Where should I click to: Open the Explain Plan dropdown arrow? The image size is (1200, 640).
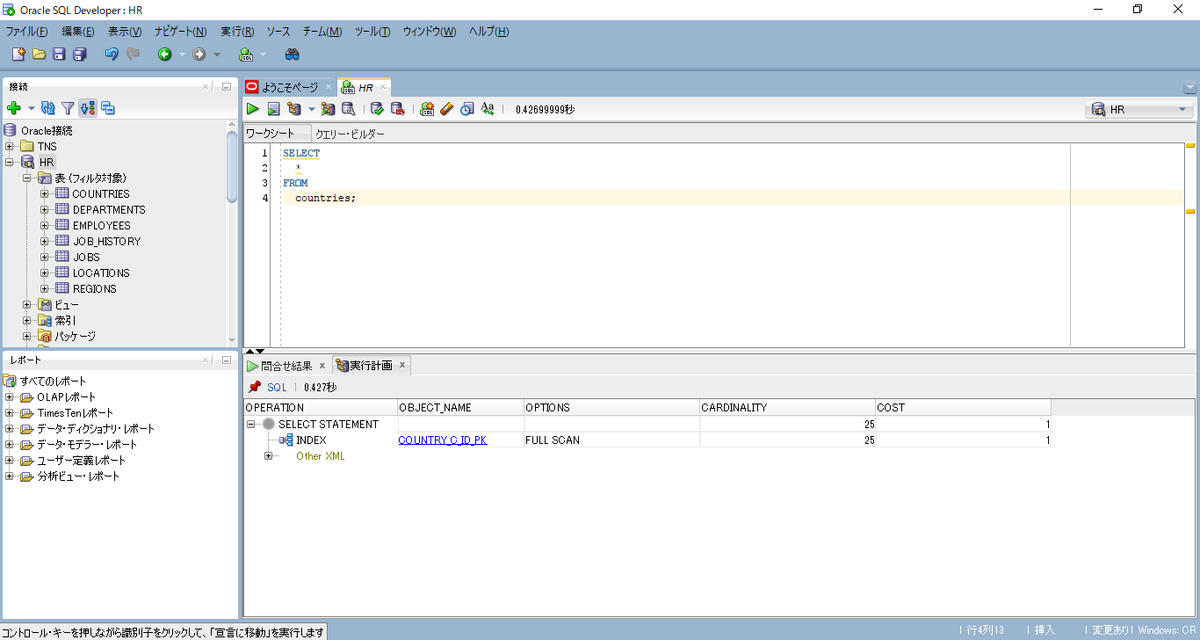tap(311, 109)
